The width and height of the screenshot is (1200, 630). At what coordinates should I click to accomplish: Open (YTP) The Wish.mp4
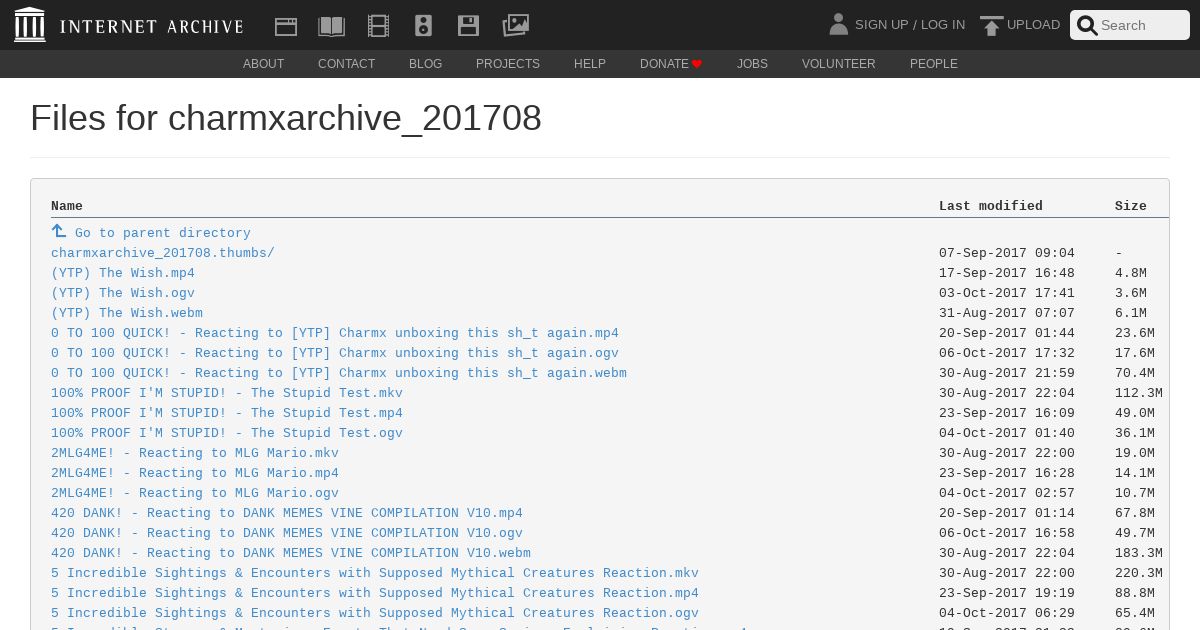123,273
